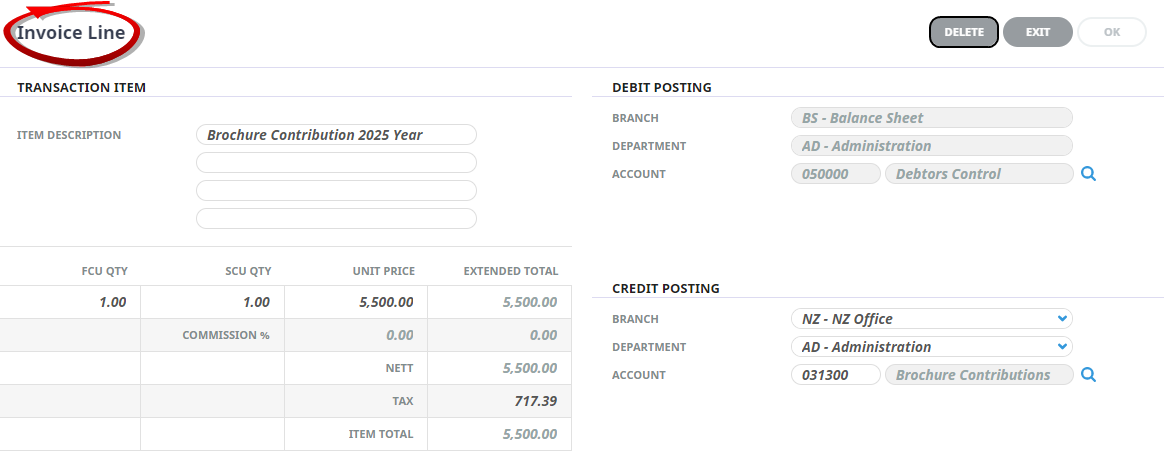1164x469 pixels.
Task: Click the Invoice Line page title
Action: tap(71, 33)
